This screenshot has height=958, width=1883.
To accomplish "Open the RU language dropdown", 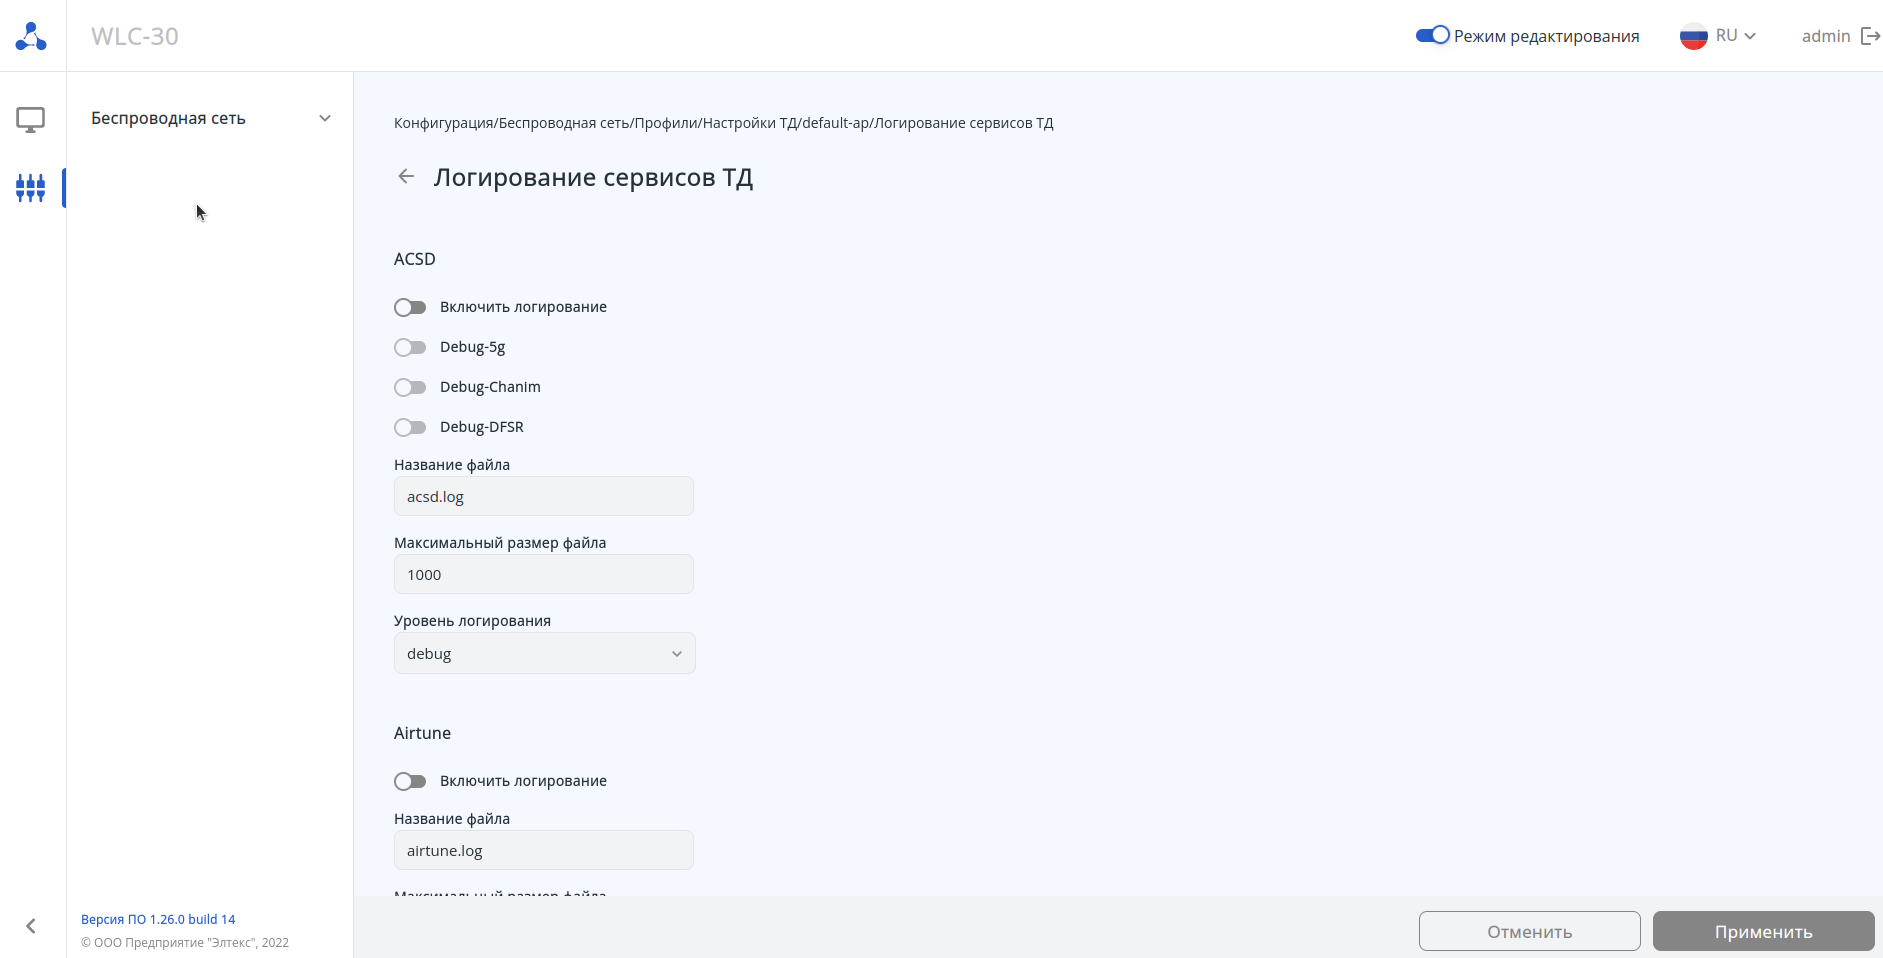I will point(1736,36).
